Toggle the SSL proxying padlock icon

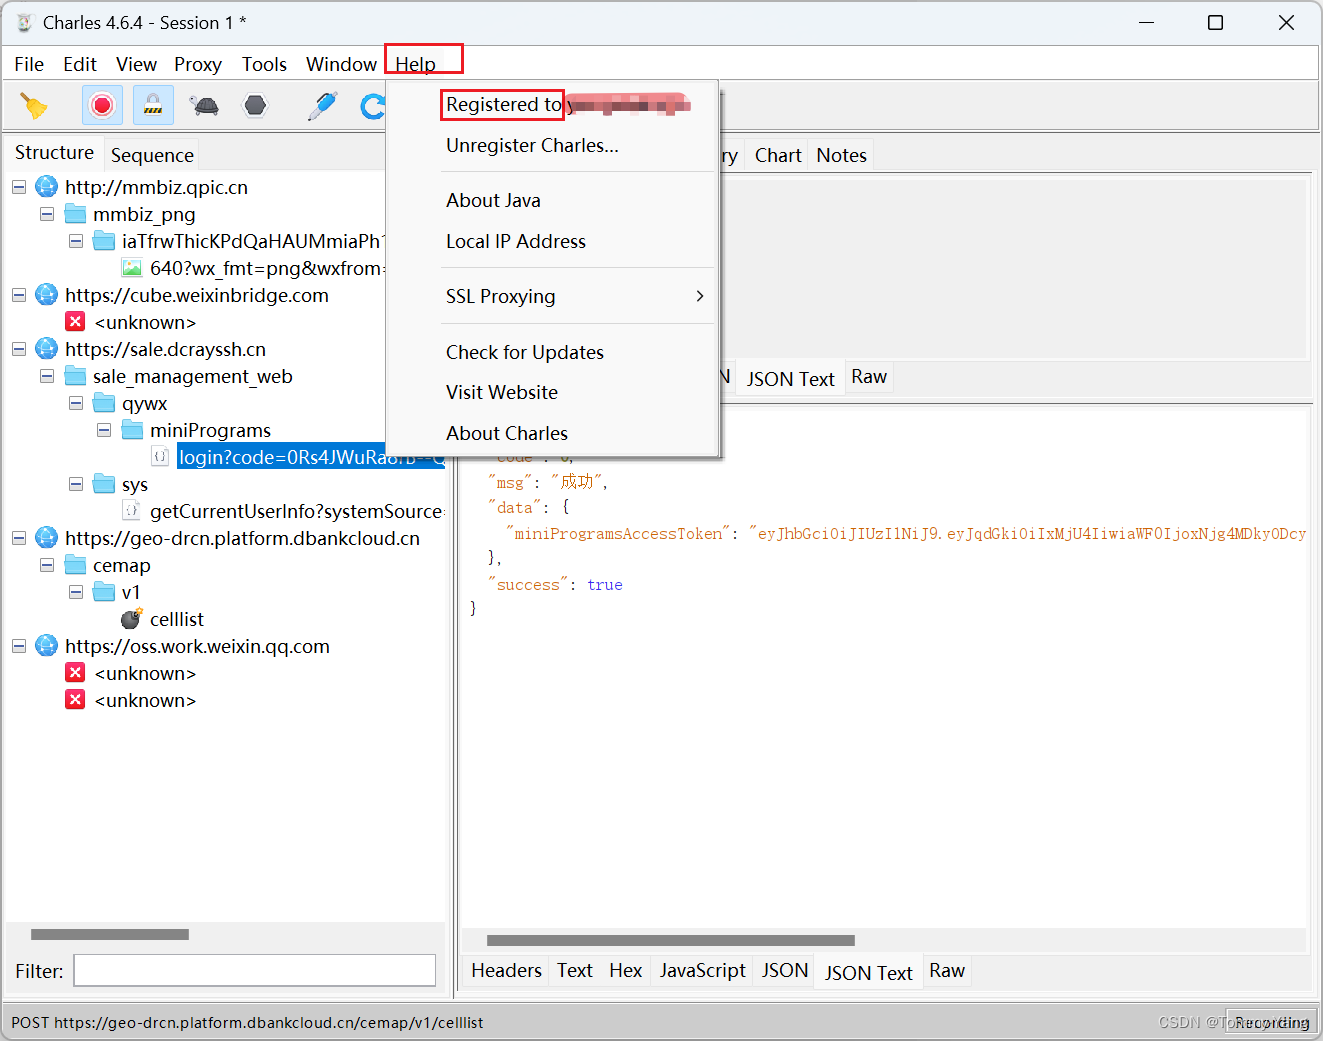153,105
